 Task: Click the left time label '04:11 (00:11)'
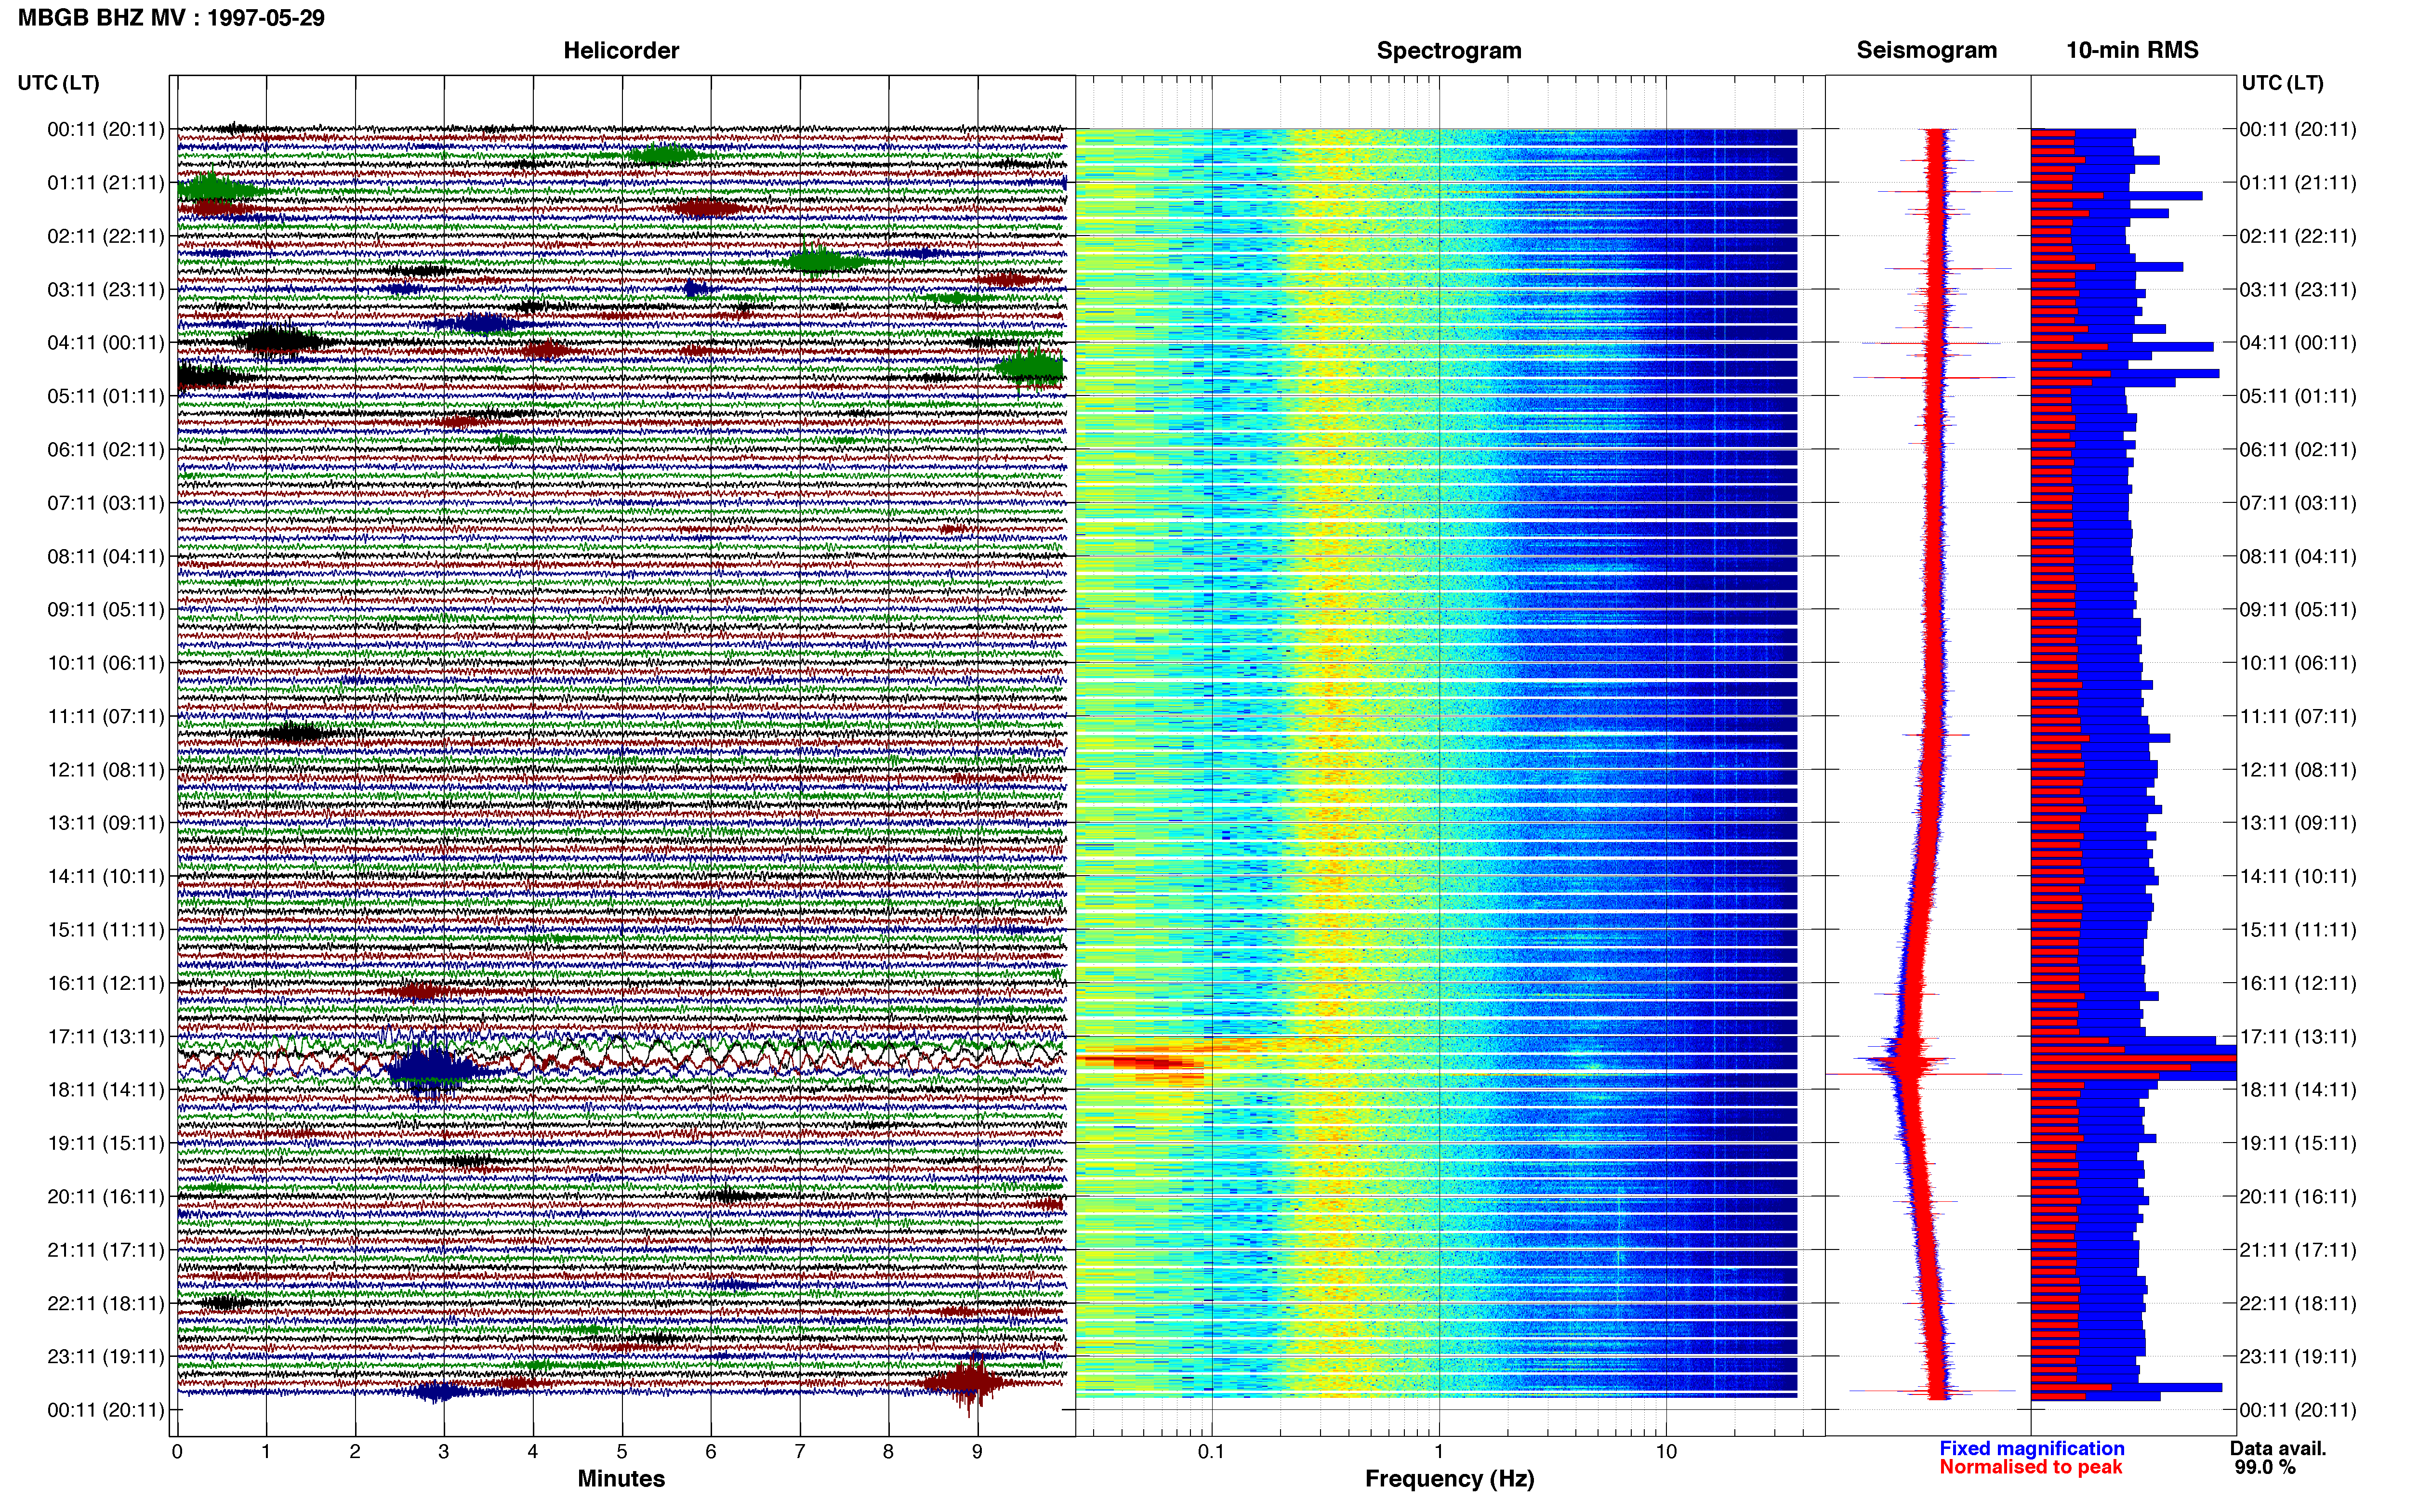[x=106, y=343]
